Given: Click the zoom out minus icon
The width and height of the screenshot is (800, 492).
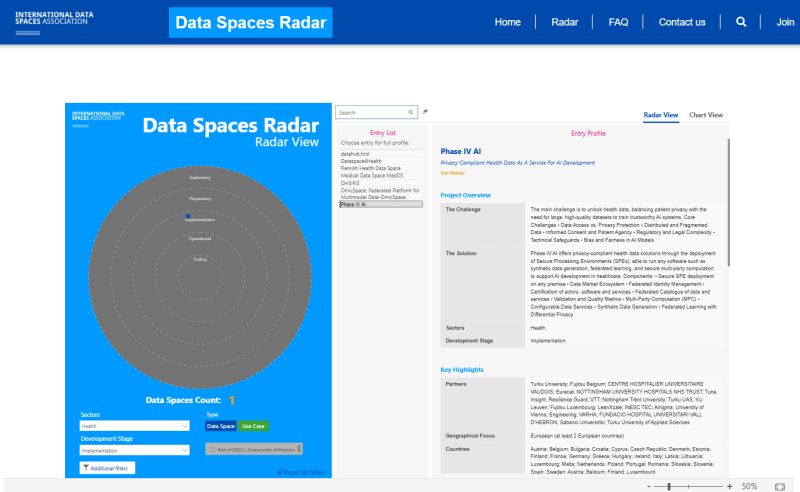Looking at the screenshot, I should point(649,485).
